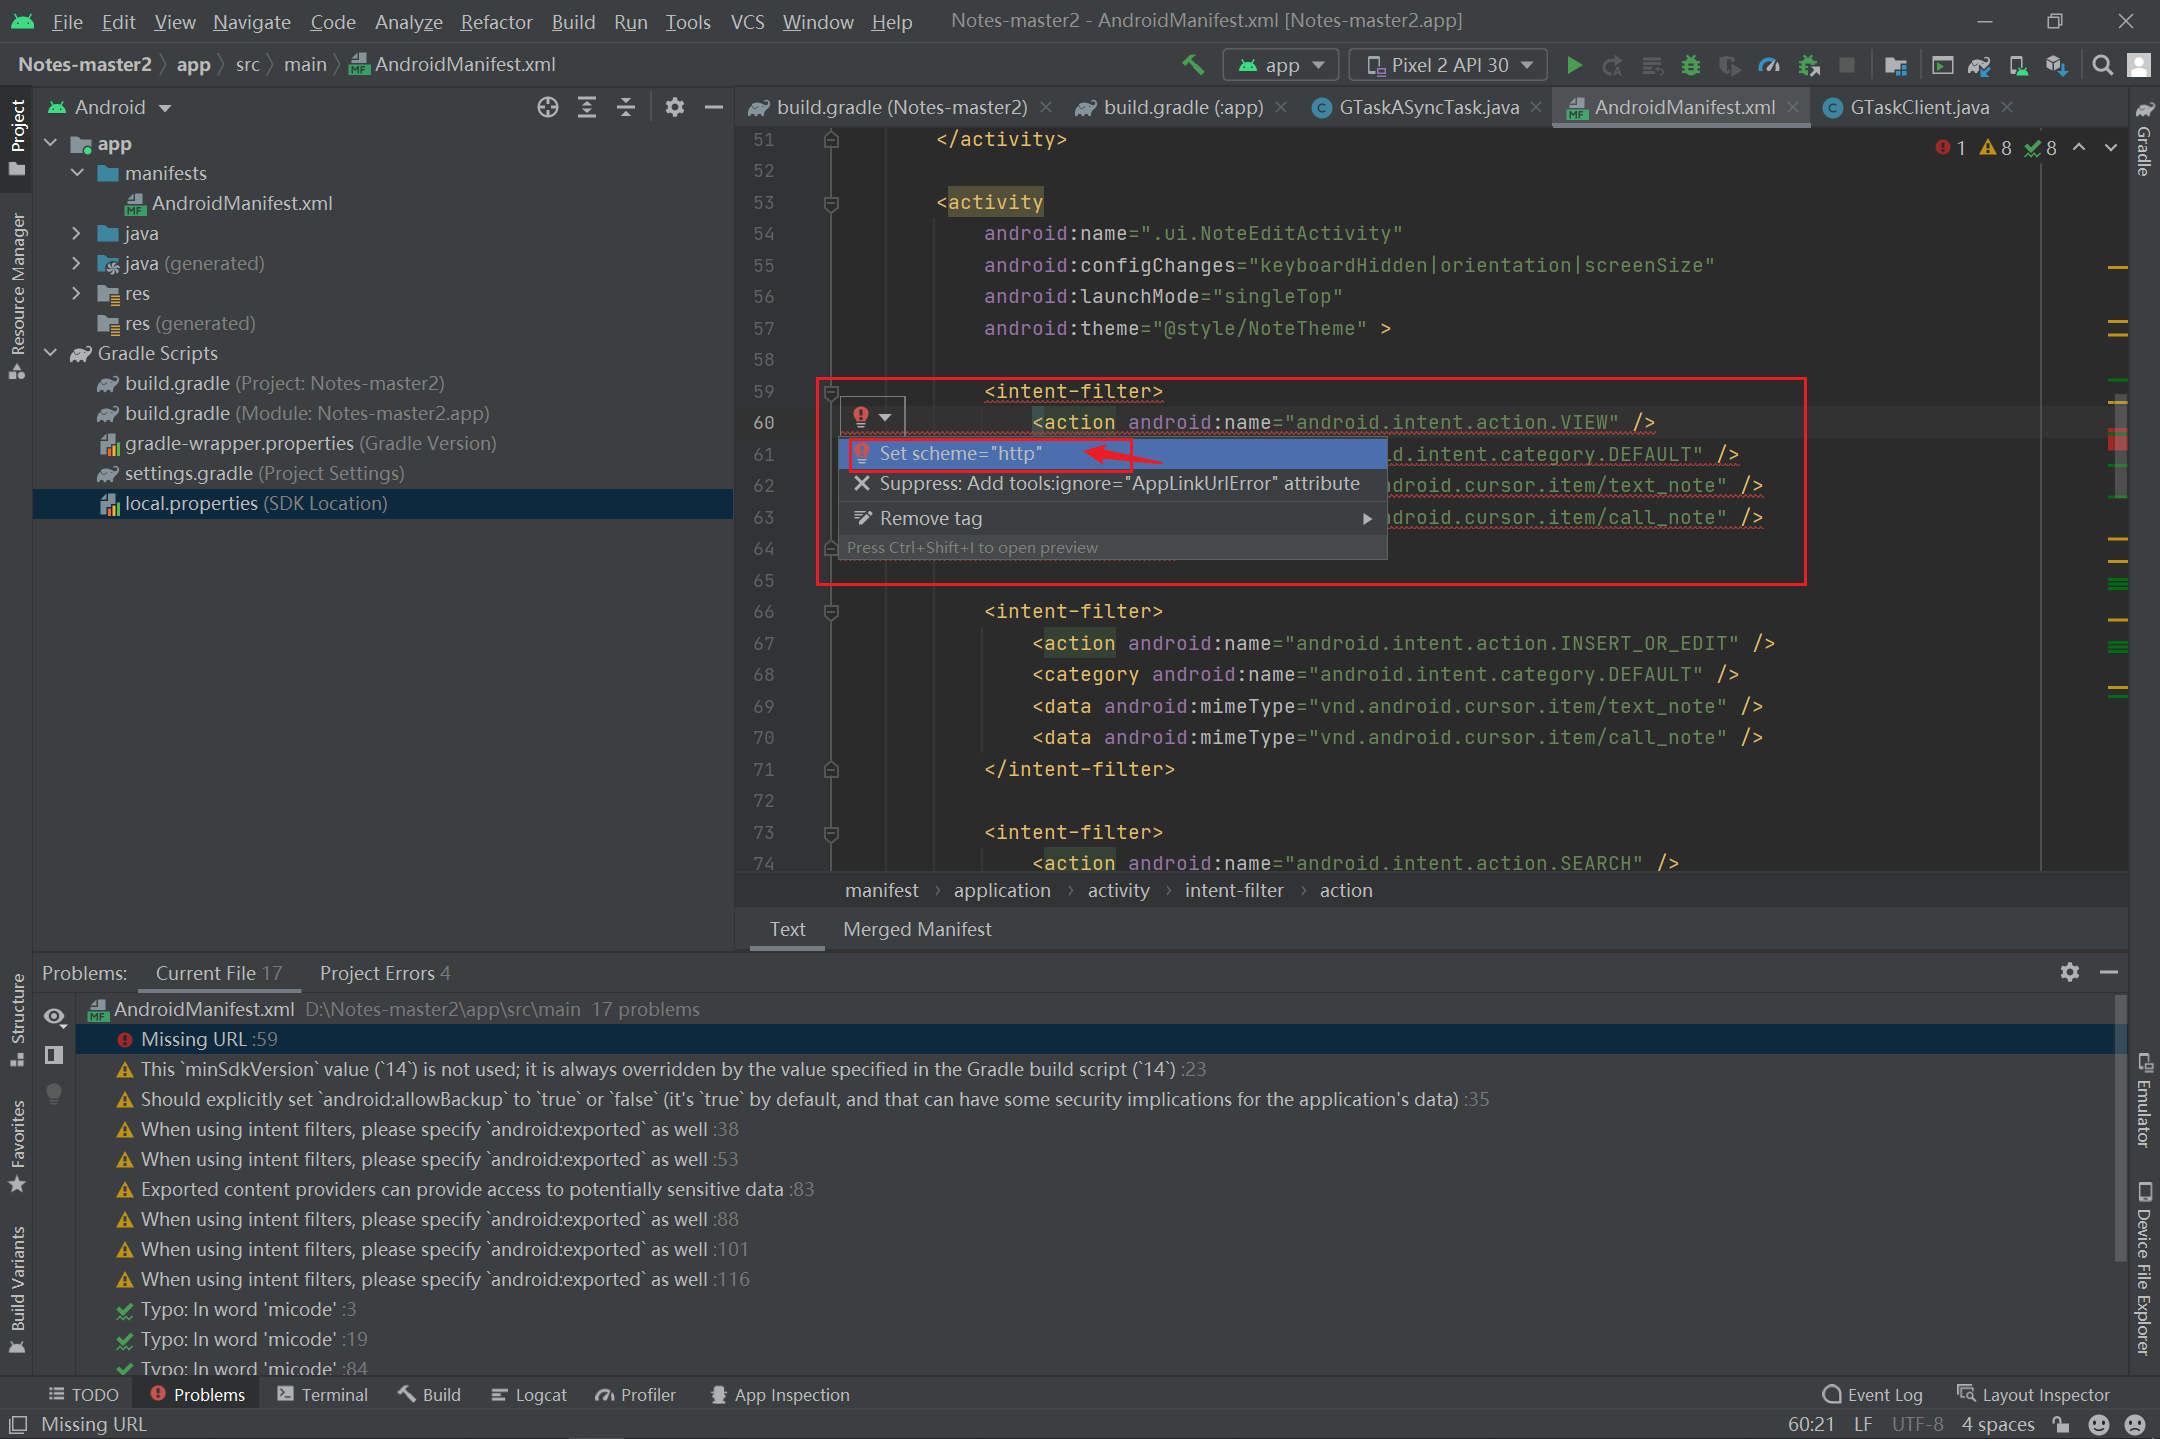Open the Problems panel settings gear
This screenshot has height=1439, width=2160.
pos(2070,972)
